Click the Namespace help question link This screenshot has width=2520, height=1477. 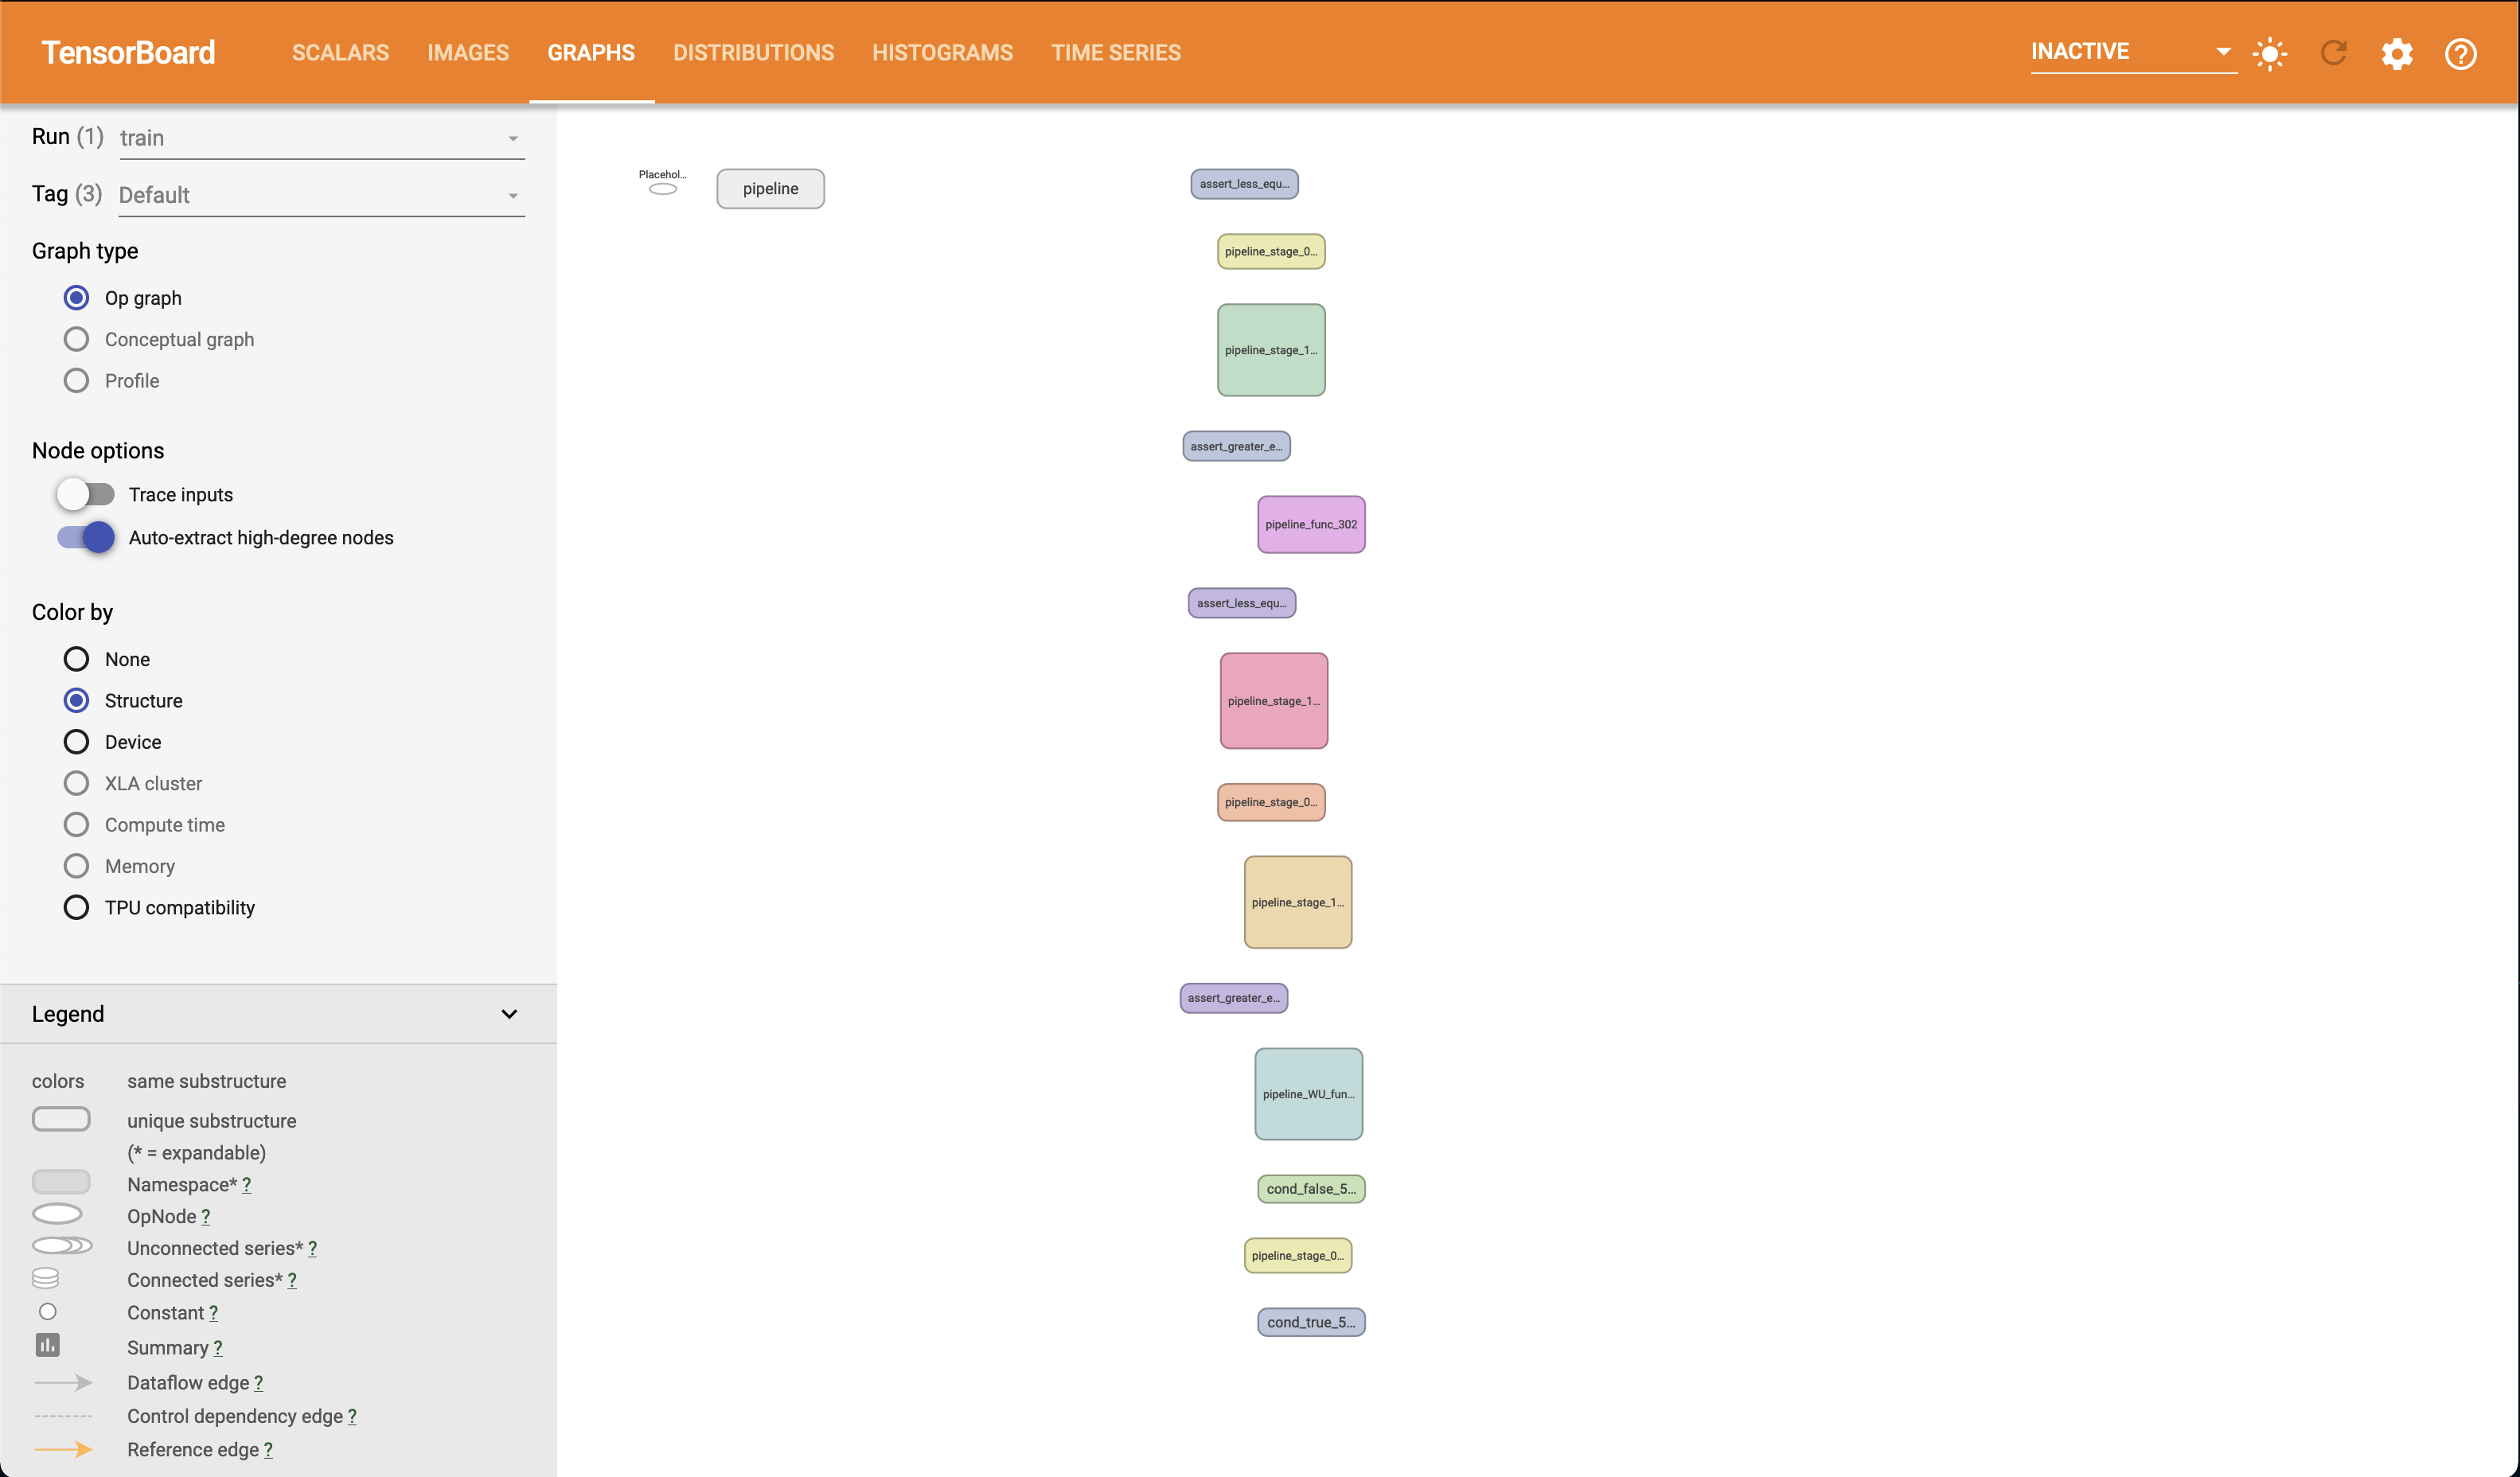247,1185
